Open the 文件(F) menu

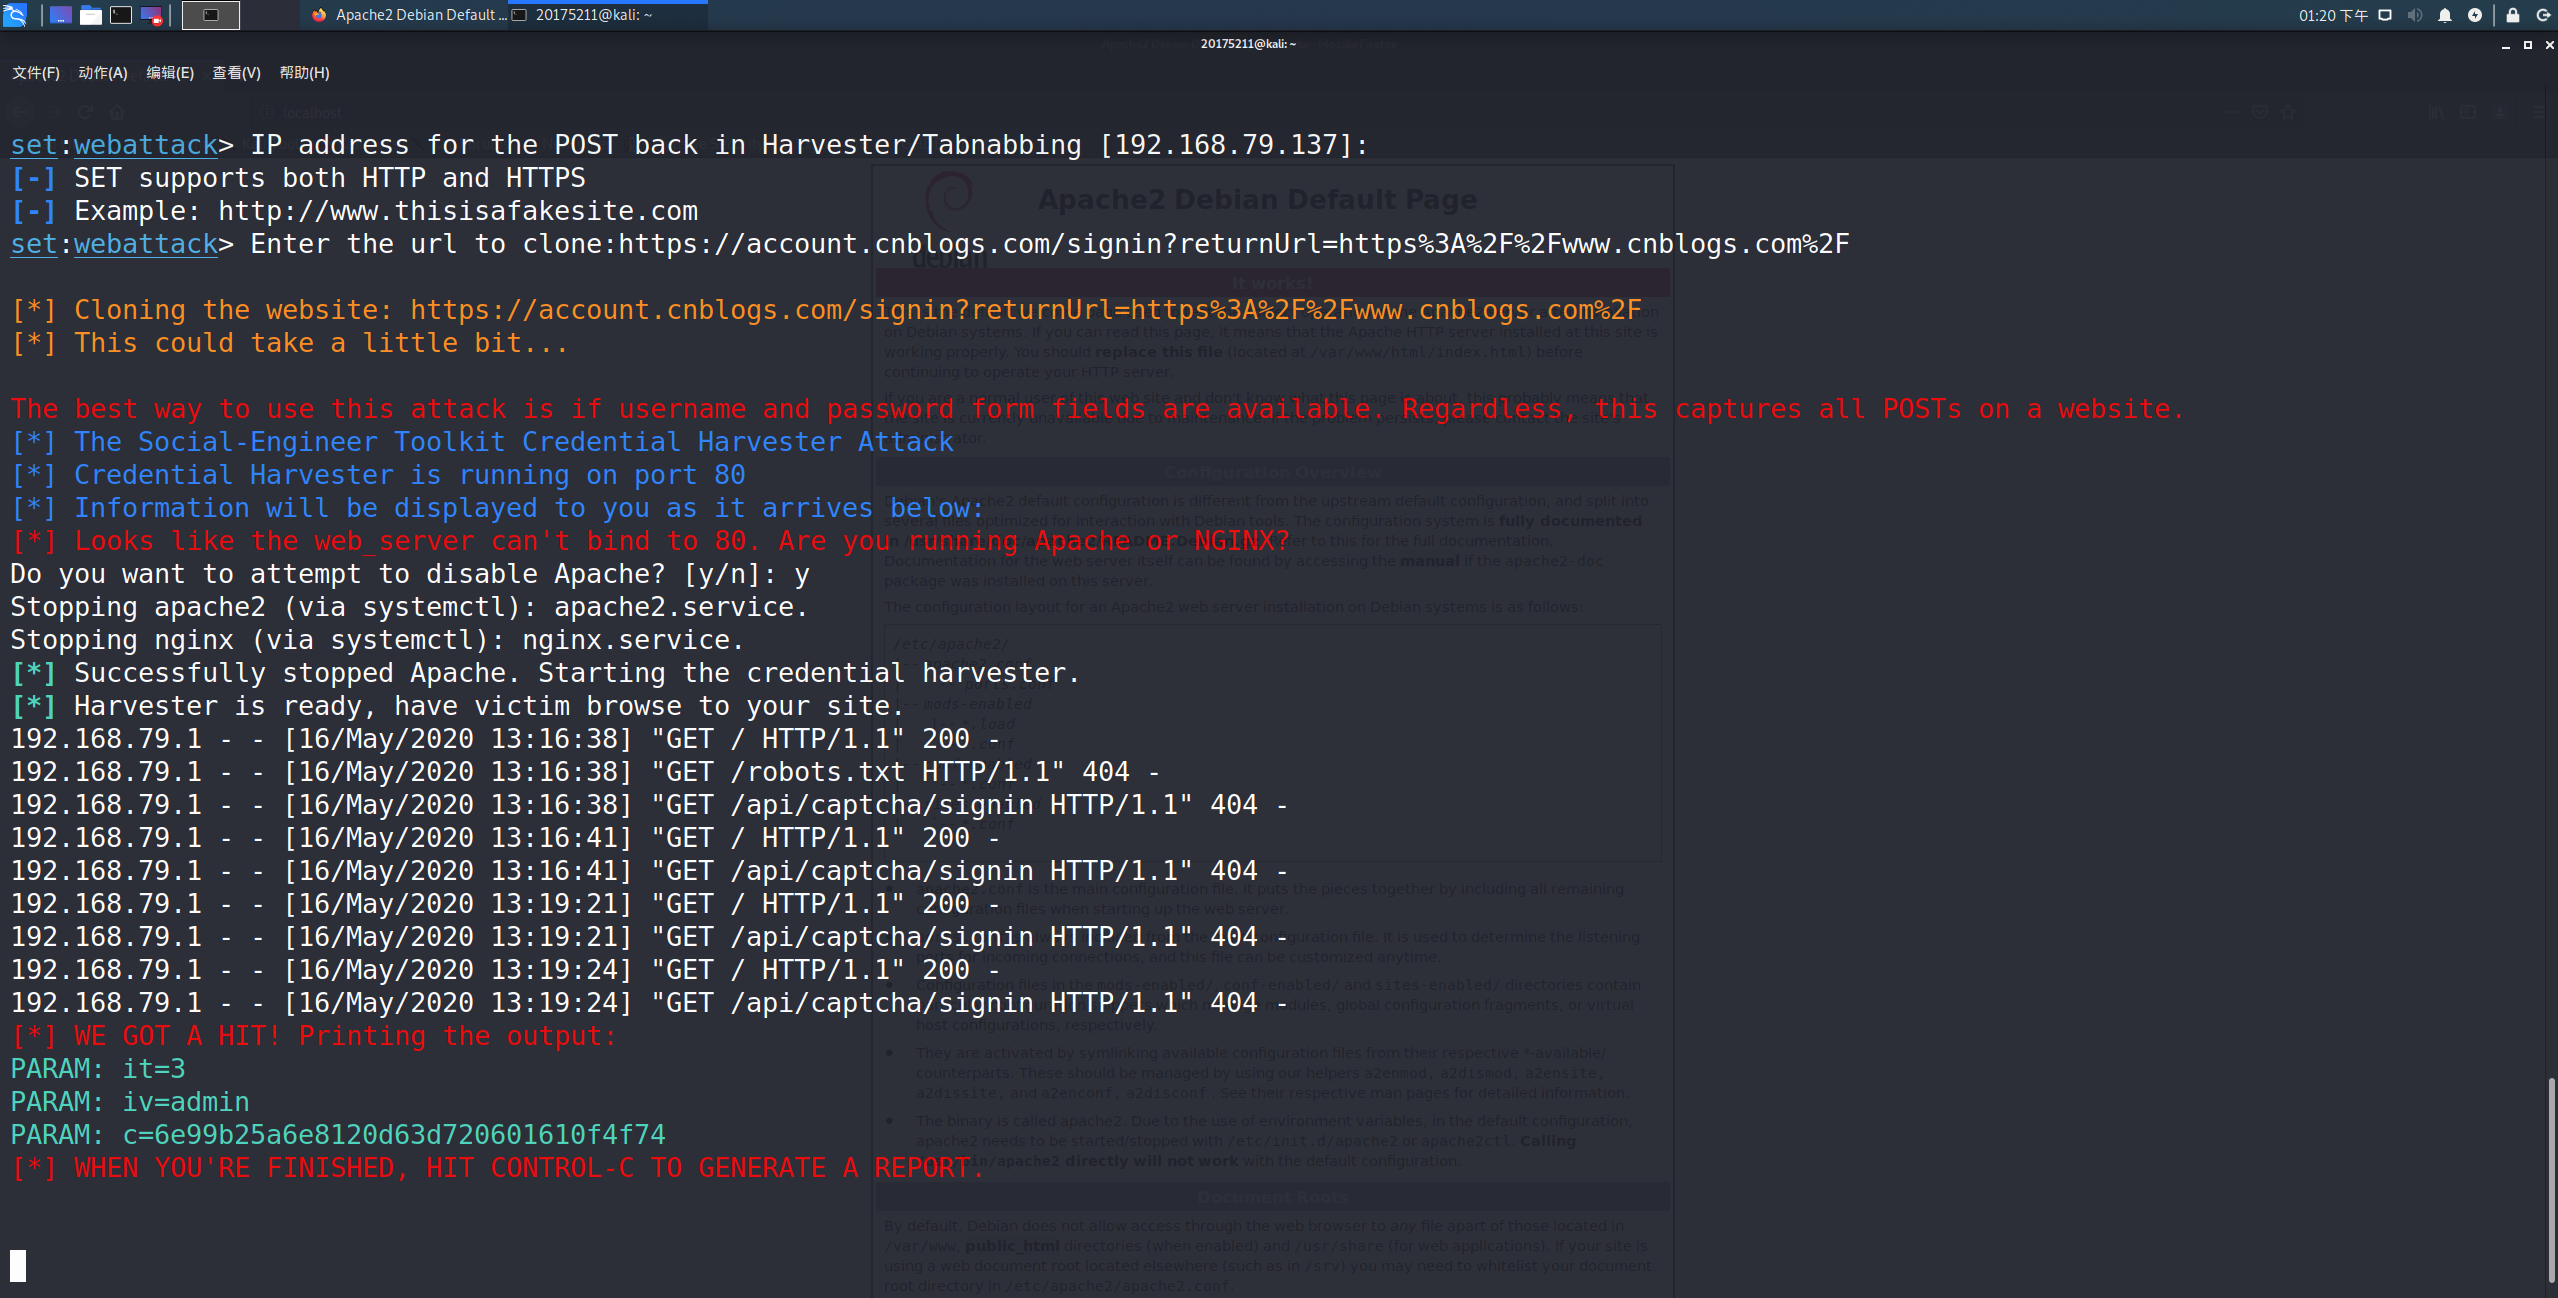click(36, 73)
